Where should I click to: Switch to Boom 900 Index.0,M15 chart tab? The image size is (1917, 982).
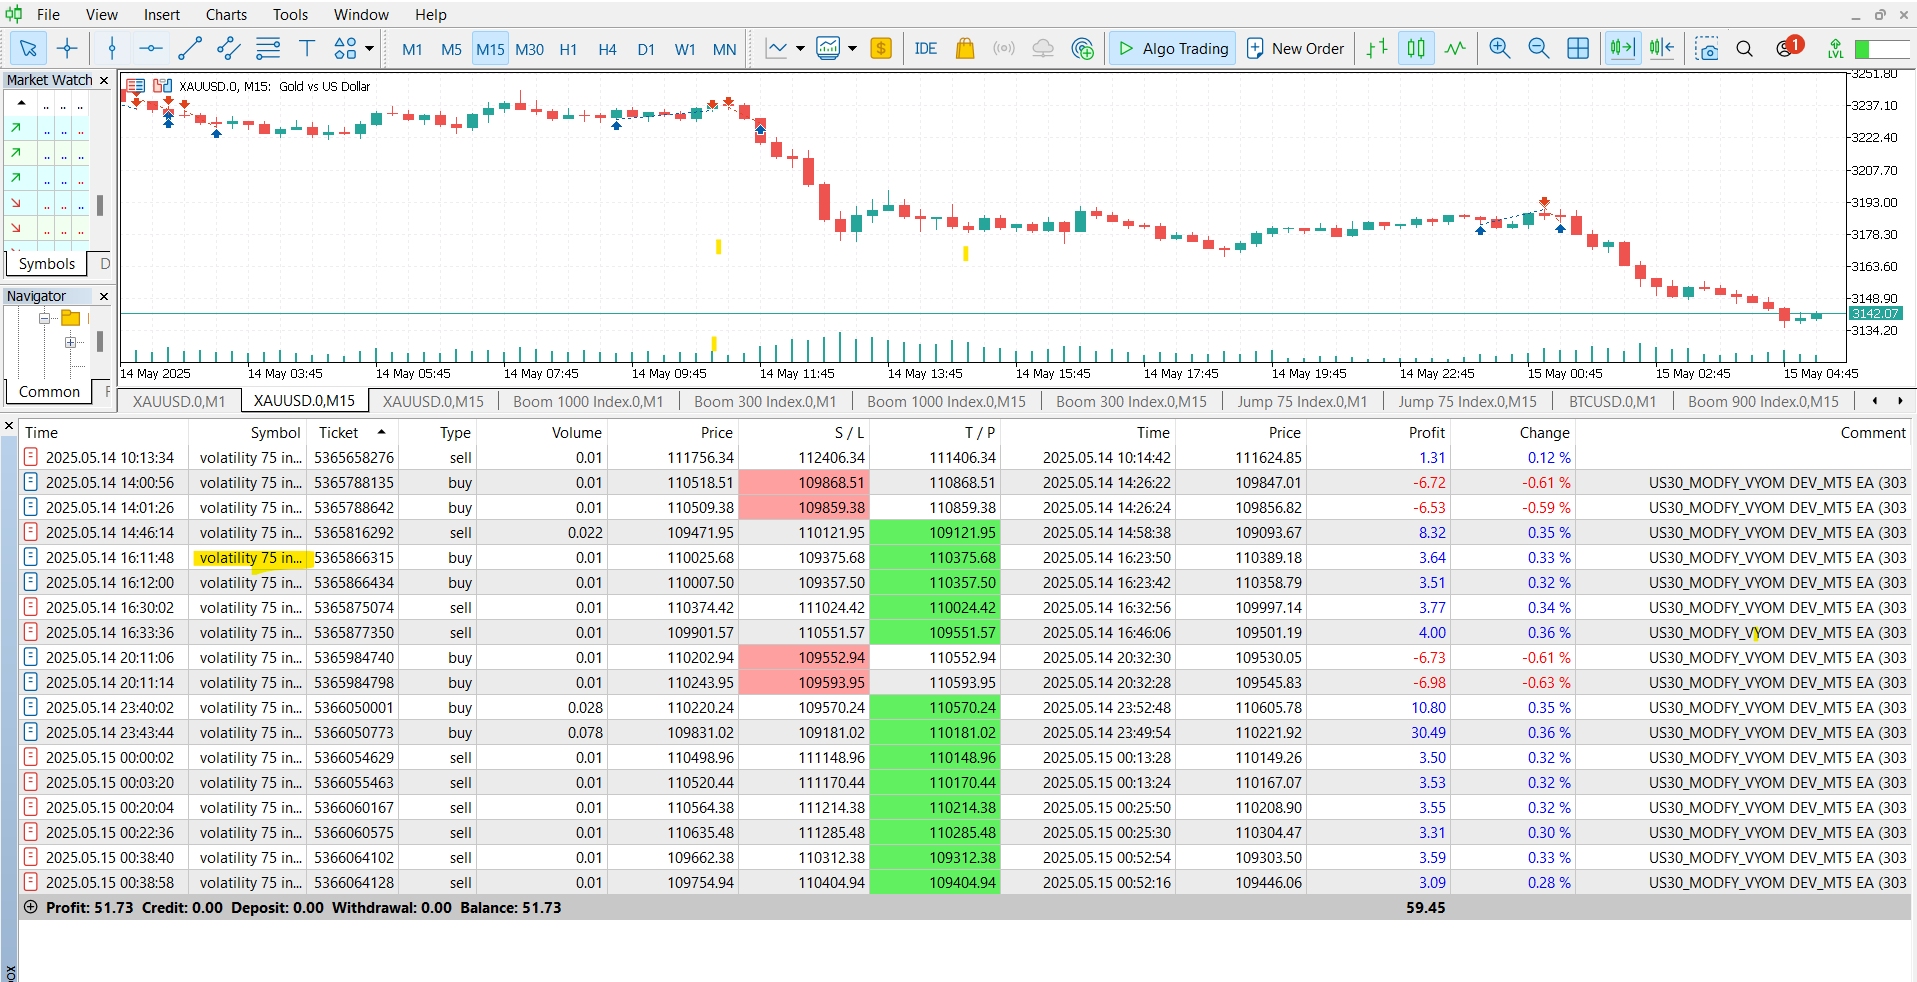point(1763,401)
